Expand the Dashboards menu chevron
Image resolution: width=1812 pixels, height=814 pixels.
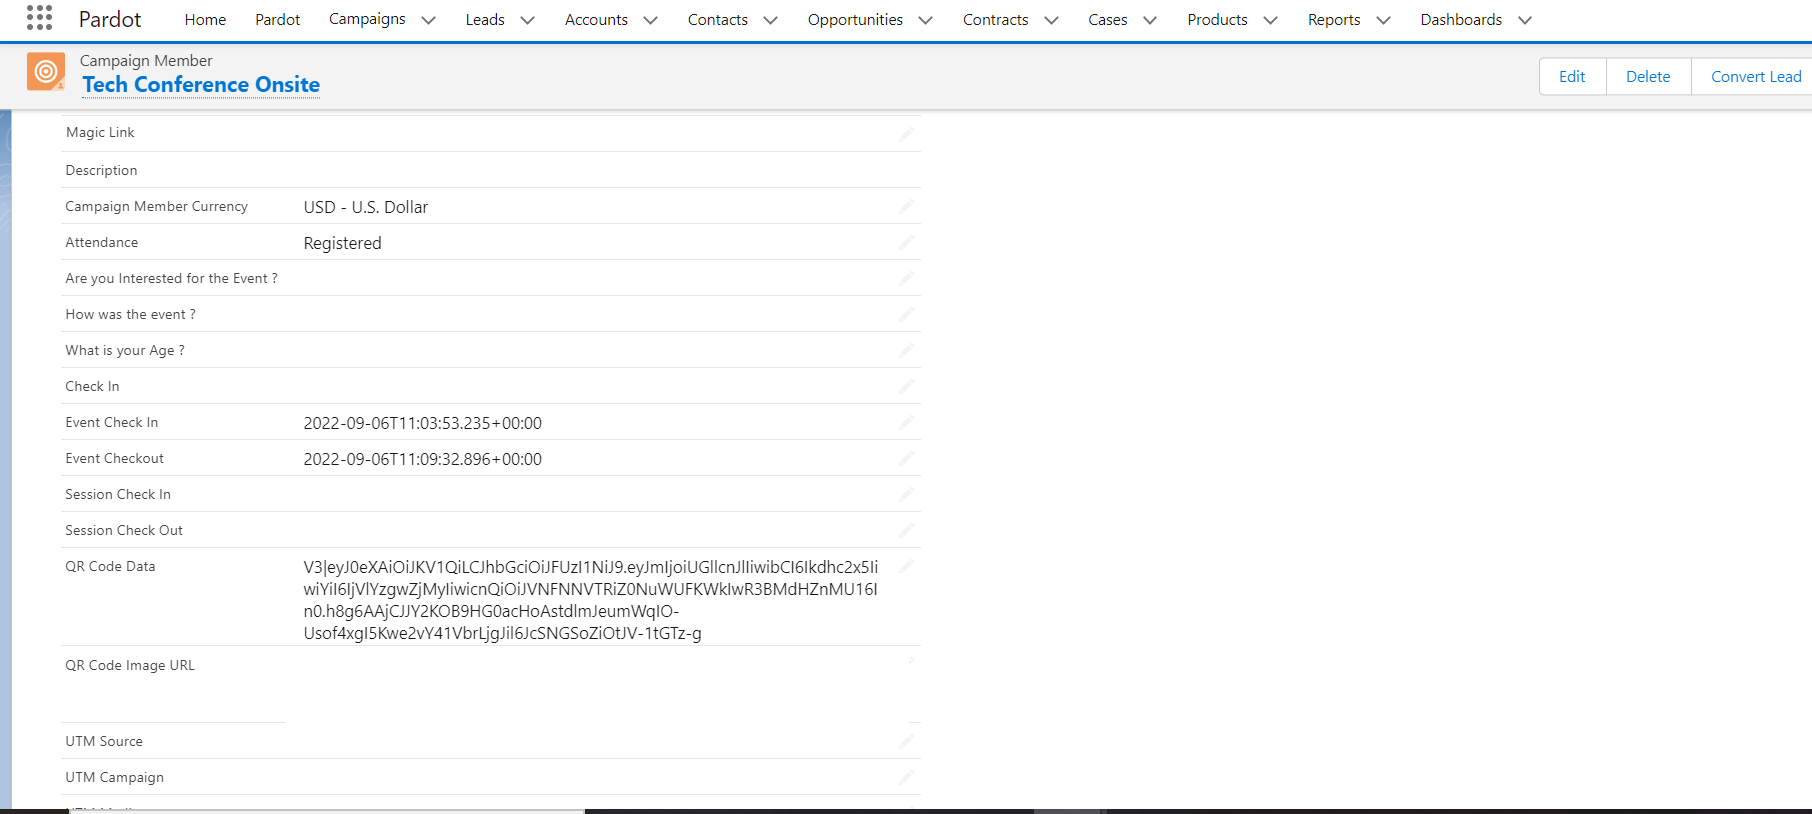(1524, 20)
